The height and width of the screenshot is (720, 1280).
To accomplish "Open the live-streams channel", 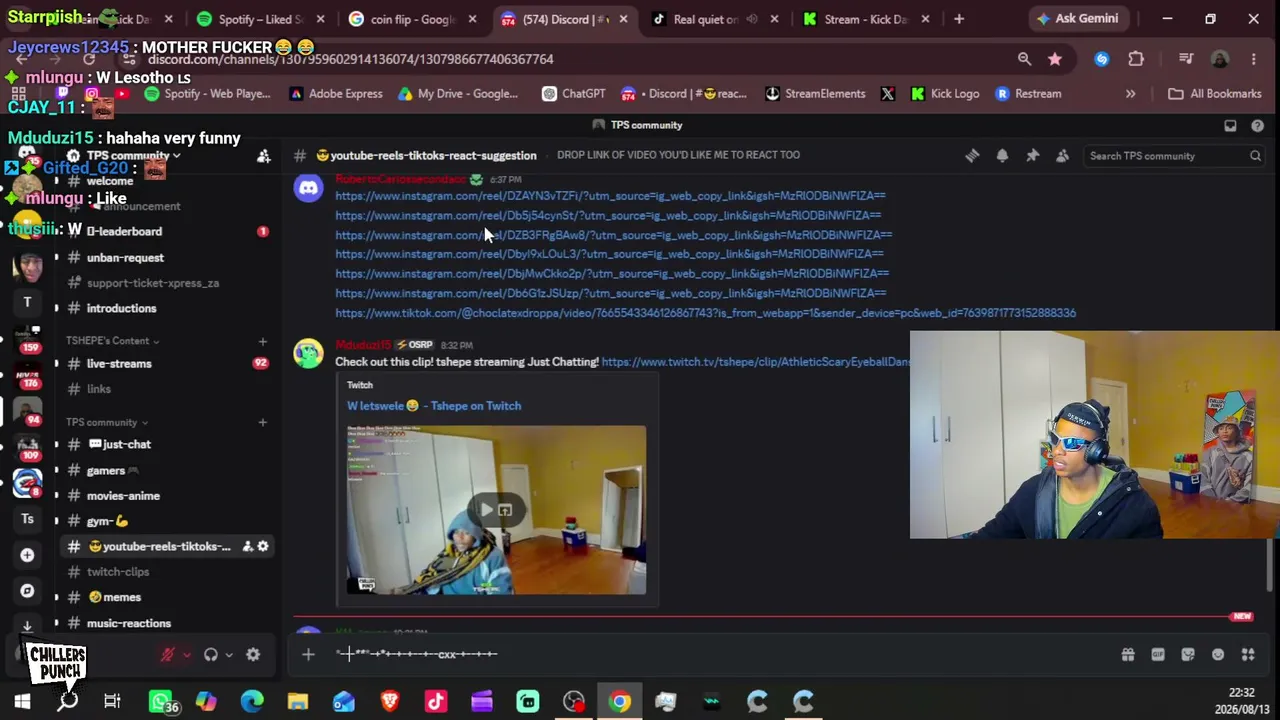I will pyautogui.click(x=167, y=363).
